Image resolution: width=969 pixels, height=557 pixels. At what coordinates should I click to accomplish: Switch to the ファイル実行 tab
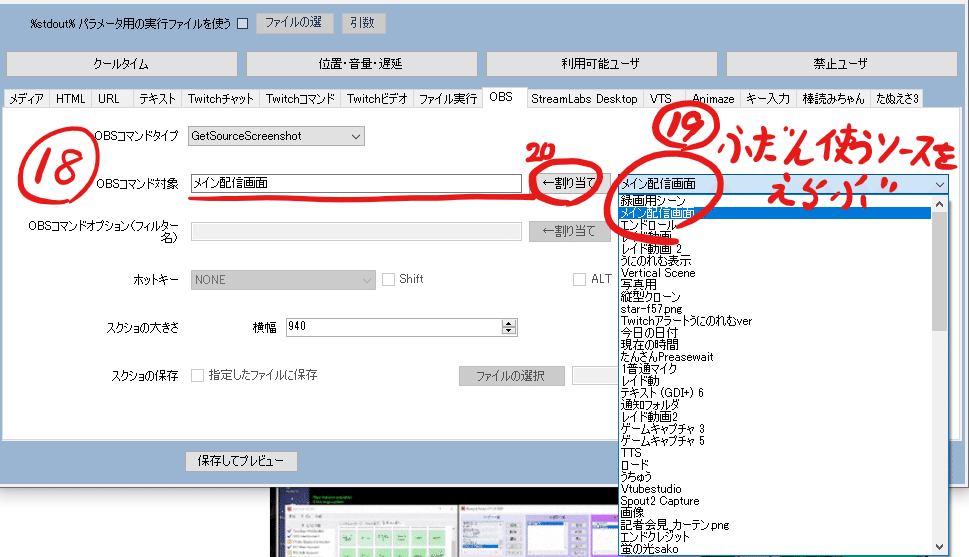(x=448, y=98)
